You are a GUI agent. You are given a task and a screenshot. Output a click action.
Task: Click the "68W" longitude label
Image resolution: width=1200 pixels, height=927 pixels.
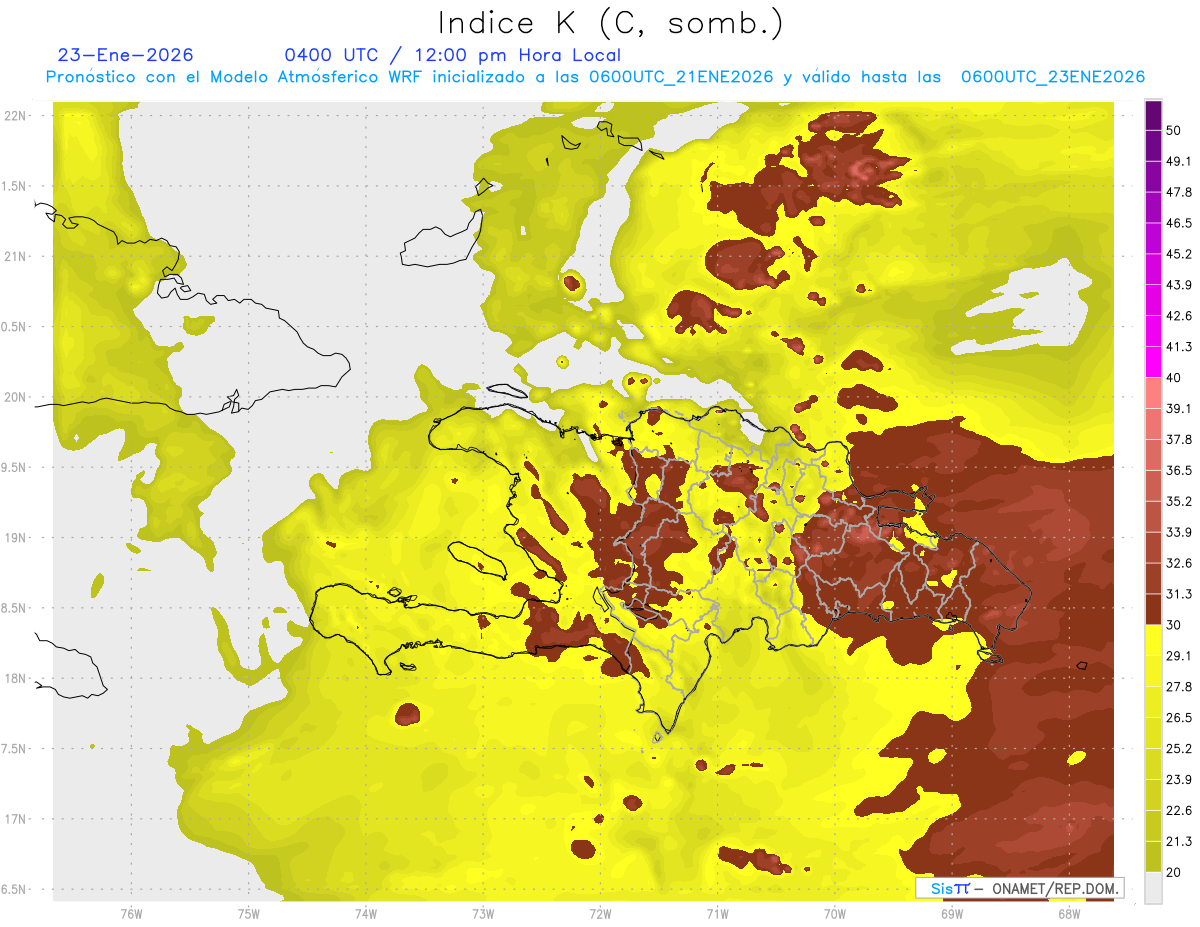coord(1068,914)
